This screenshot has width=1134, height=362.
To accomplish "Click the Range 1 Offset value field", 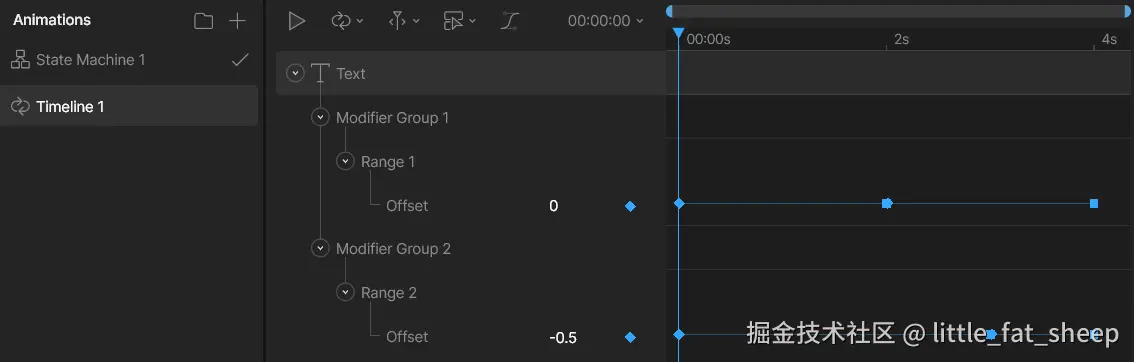I will pyautogui.click(x=554, y=206).
